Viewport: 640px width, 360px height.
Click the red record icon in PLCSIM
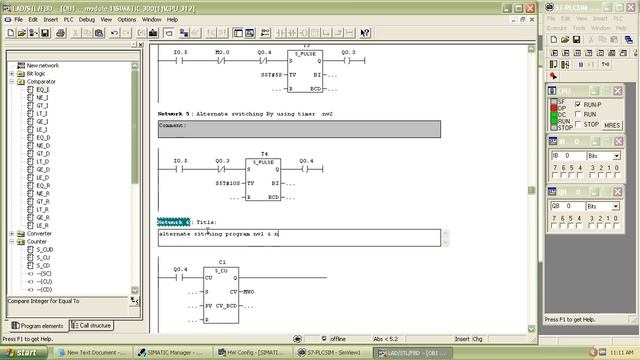point(553,76)
